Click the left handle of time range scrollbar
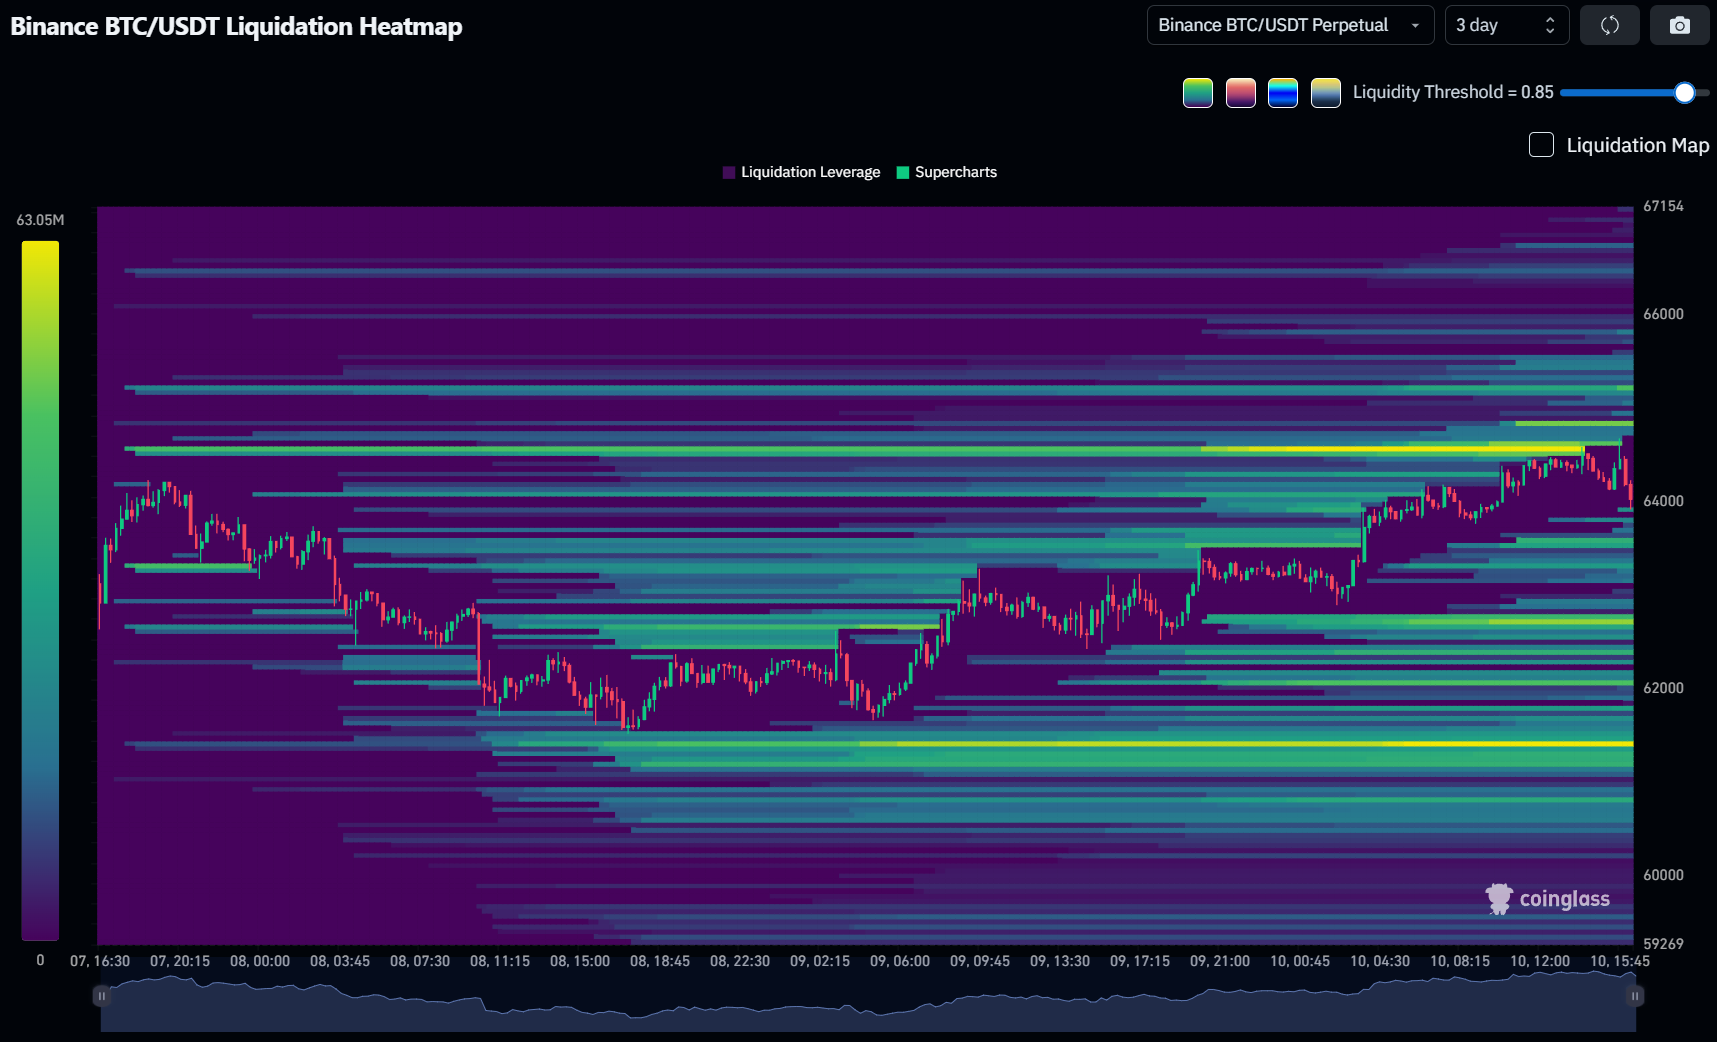The width and height of the screenshot is (1717, 1042). 101,996
